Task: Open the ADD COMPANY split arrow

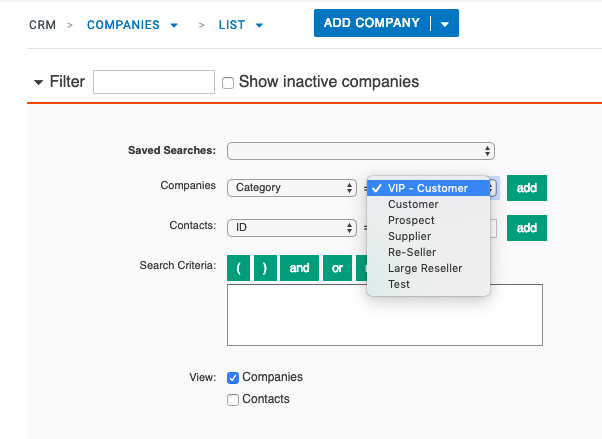Action: click(x=445, y=24)
